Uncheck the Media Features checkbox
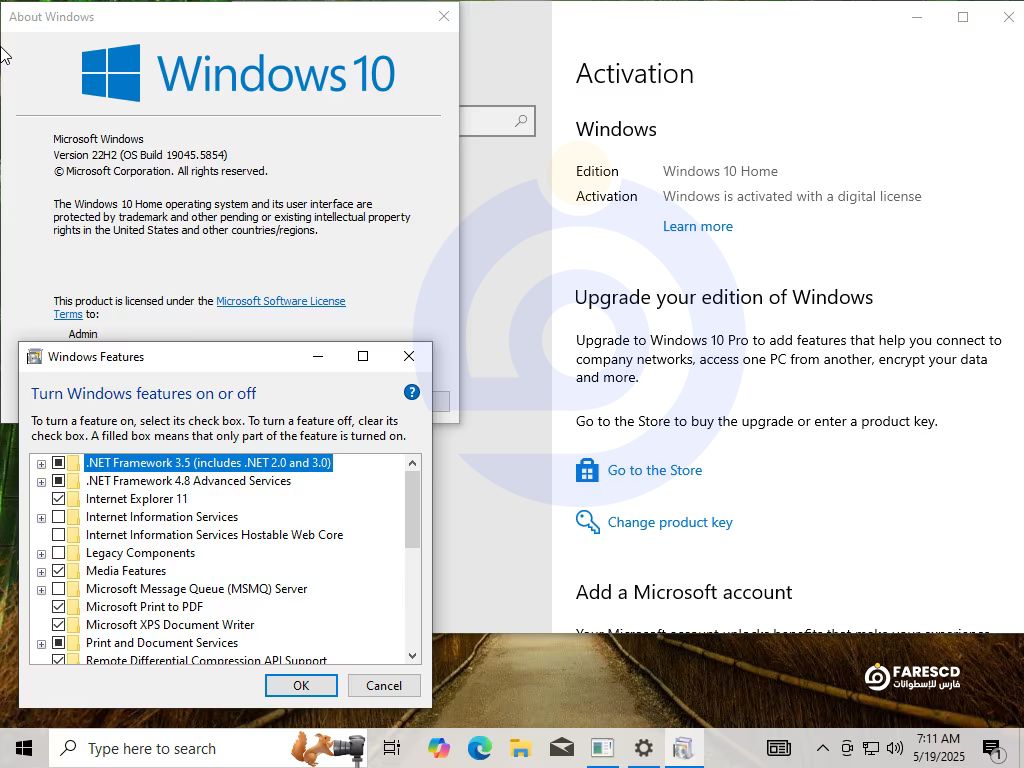Image resolution: width=1024 pixels, height=768 pixels. [x=58, y=571]
